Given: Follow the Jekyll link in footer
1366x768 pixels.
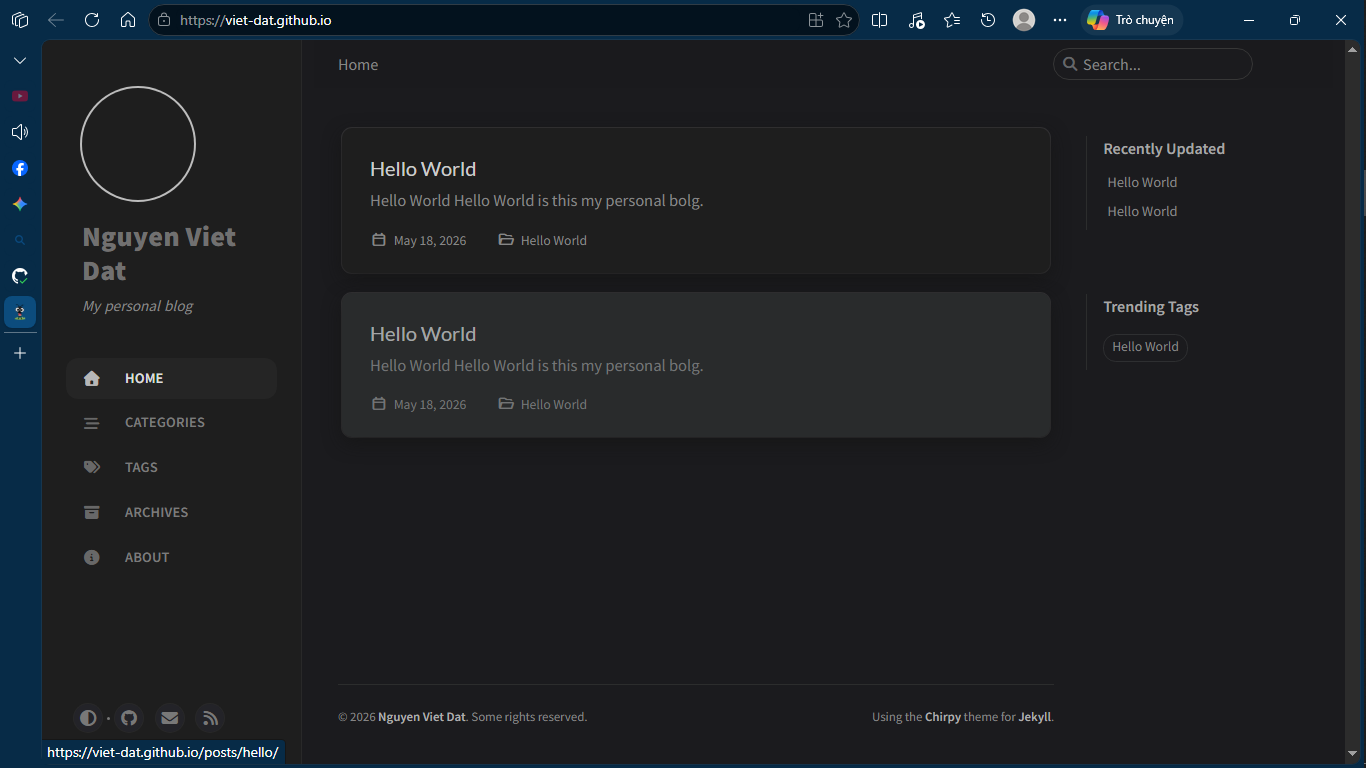Looking at the screenshot, I should [1035, 717].
